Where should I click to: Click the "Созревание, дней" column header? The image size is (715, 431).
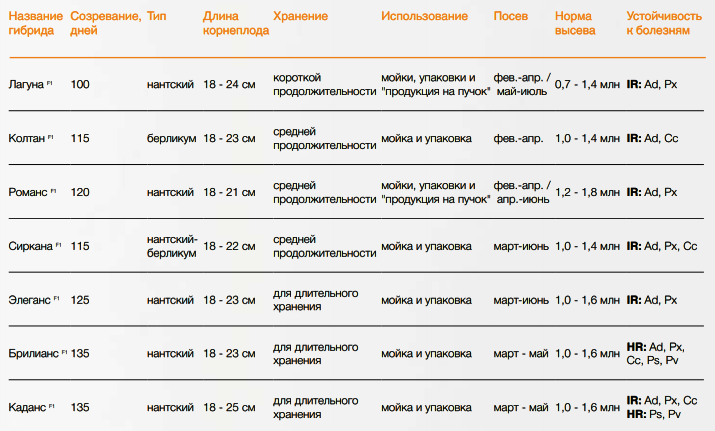point(104,24)
